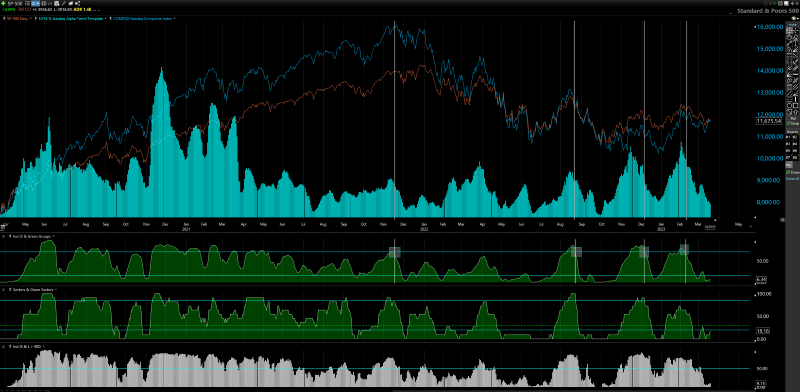
Task: Toggle the Snap checkbox in drawing palette
Action: point(788,123)
